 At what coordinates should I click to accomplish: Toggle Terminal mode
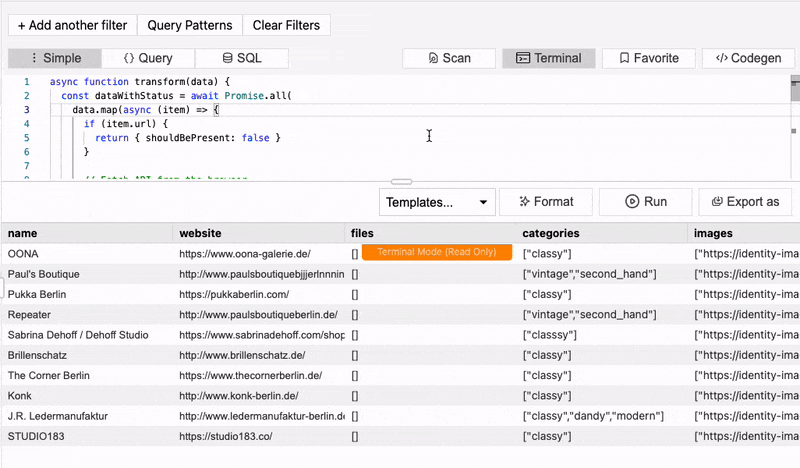tap(549, 58)
